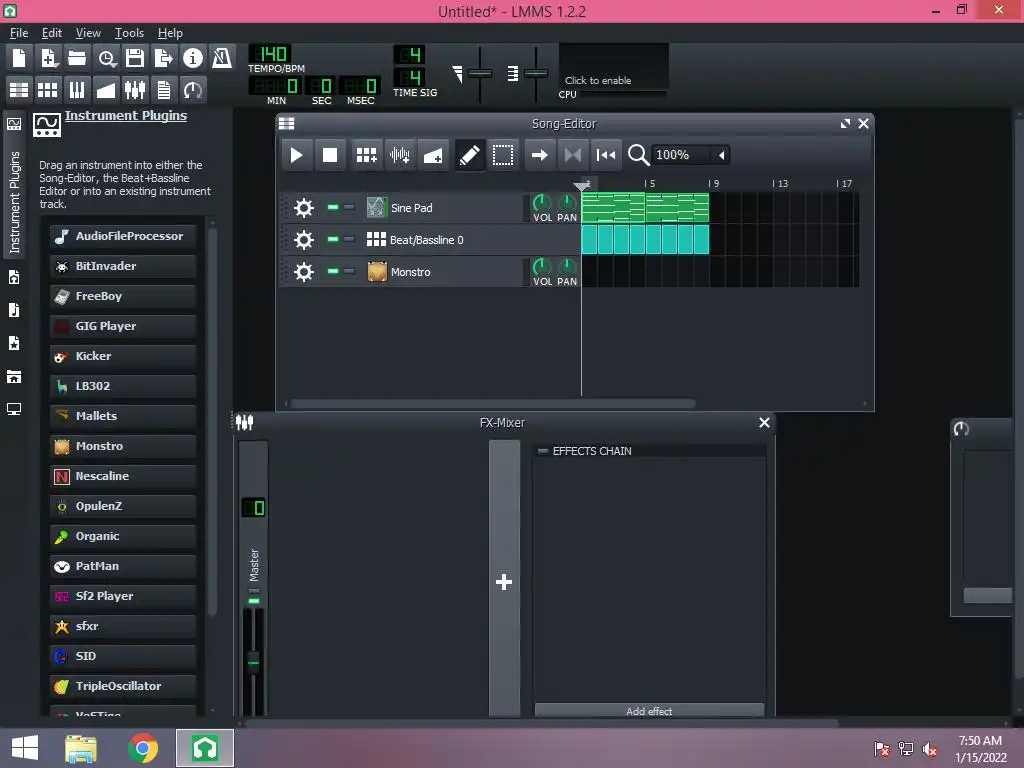Select edit mode selection tool

click(x=503, y=155)
